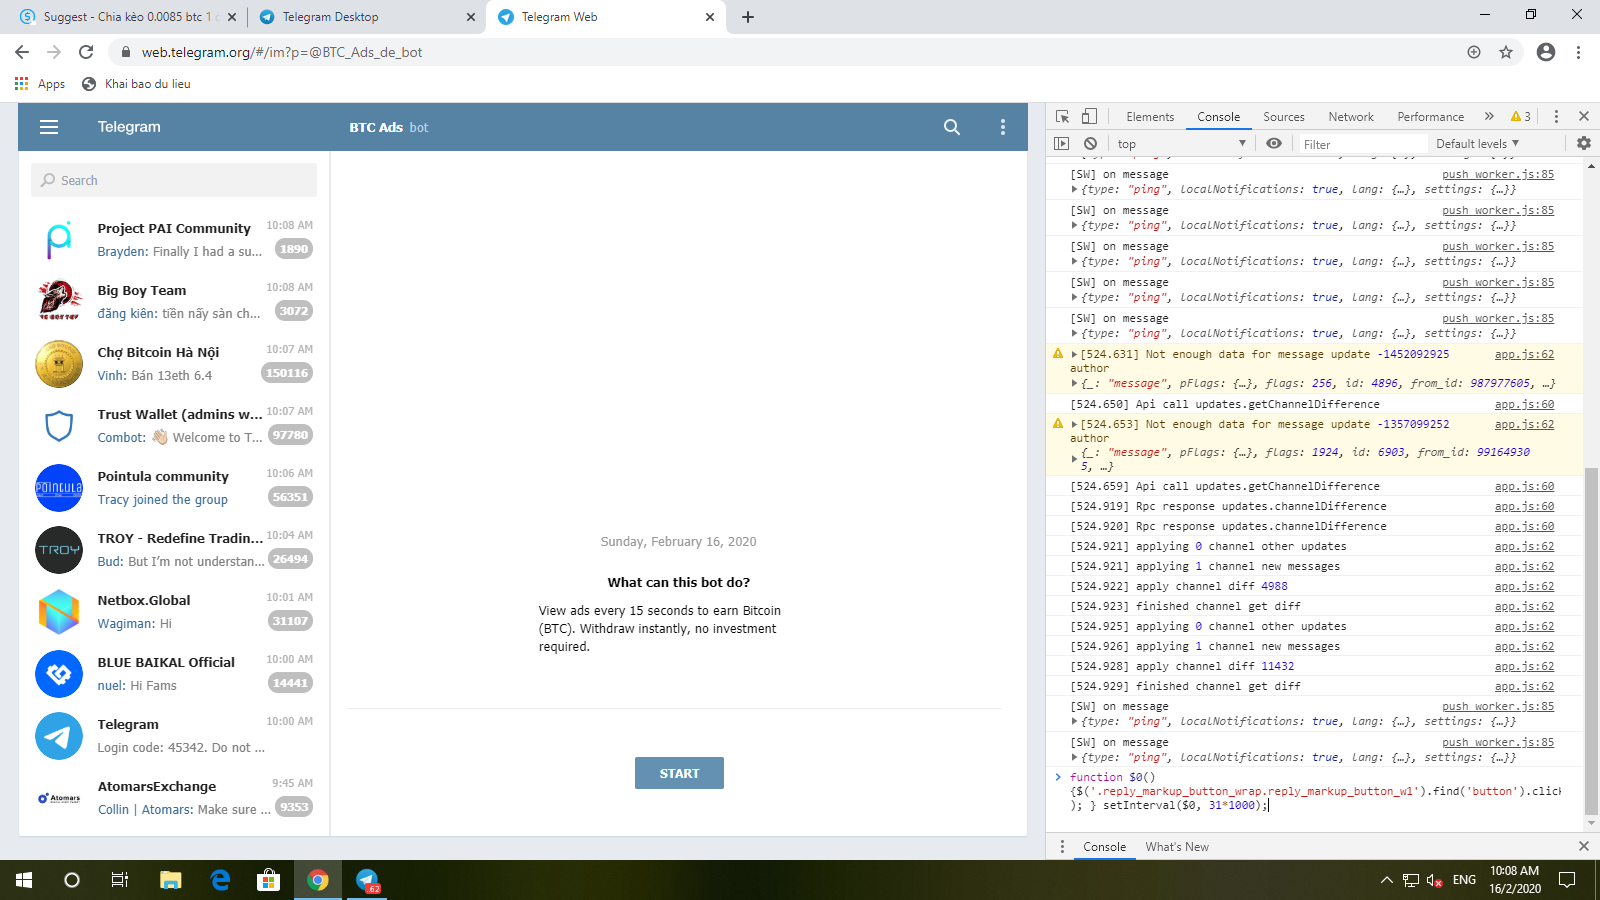Create a live expression with the eye icon
This screenshot has height=900, width=1600.
pos(1274,144)
